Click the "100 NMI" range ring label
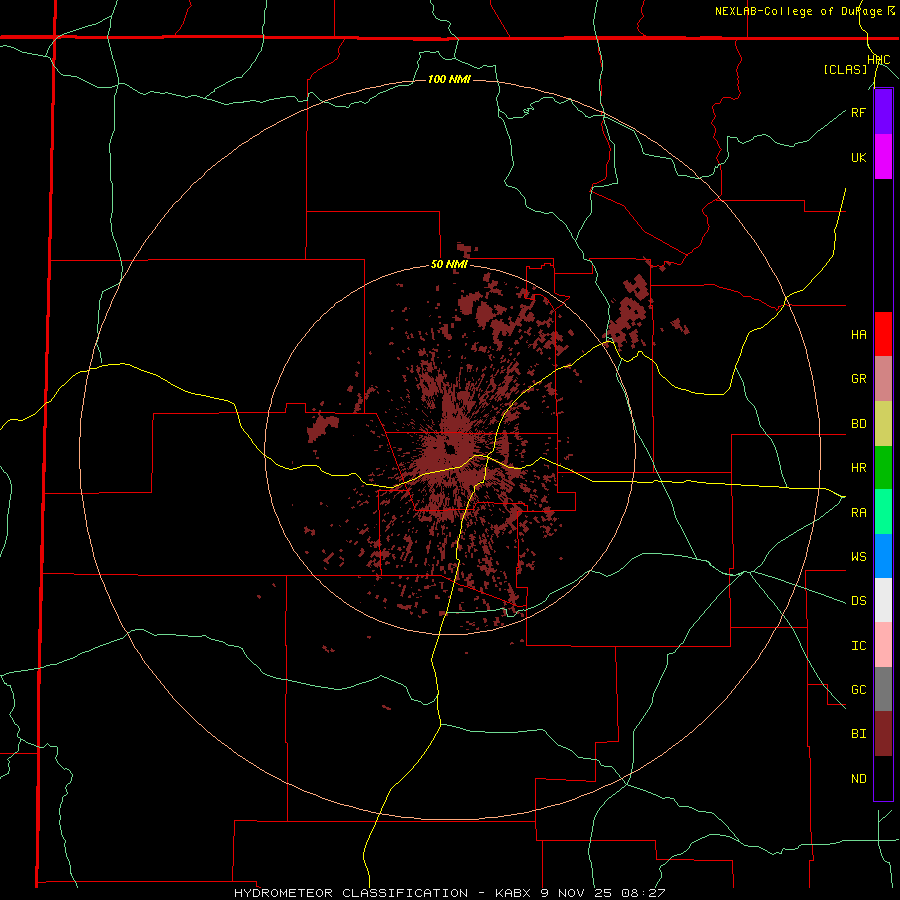The image size is (900, 900). click(449, 79)
